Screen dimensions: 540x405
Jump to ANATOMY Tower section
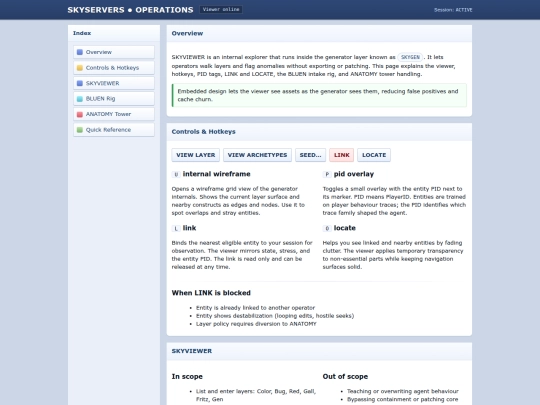click(x=114, y=114)
